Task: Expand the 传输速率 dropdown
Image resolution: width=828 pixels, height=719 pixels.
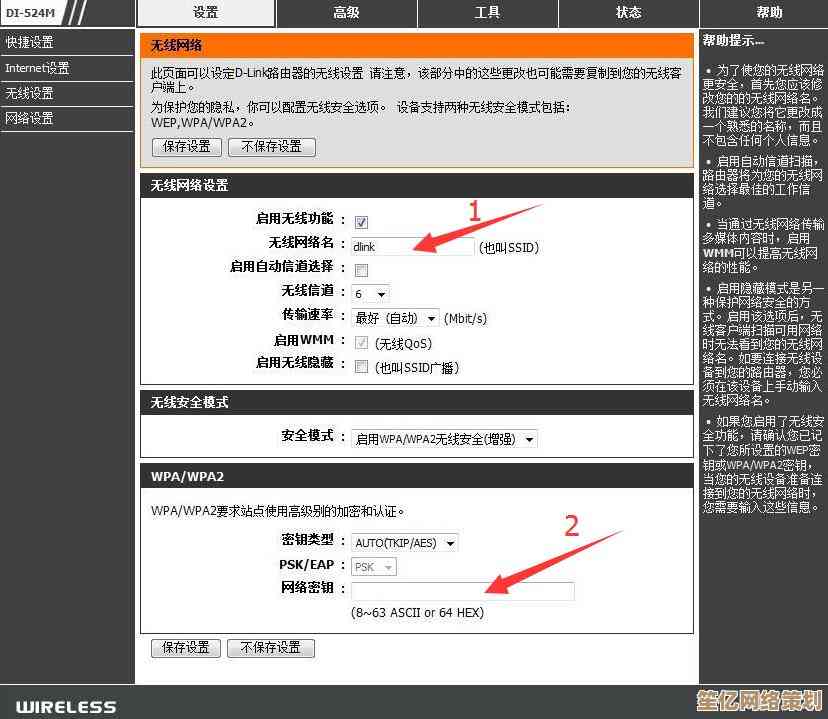Action: (x=396, y=318)
